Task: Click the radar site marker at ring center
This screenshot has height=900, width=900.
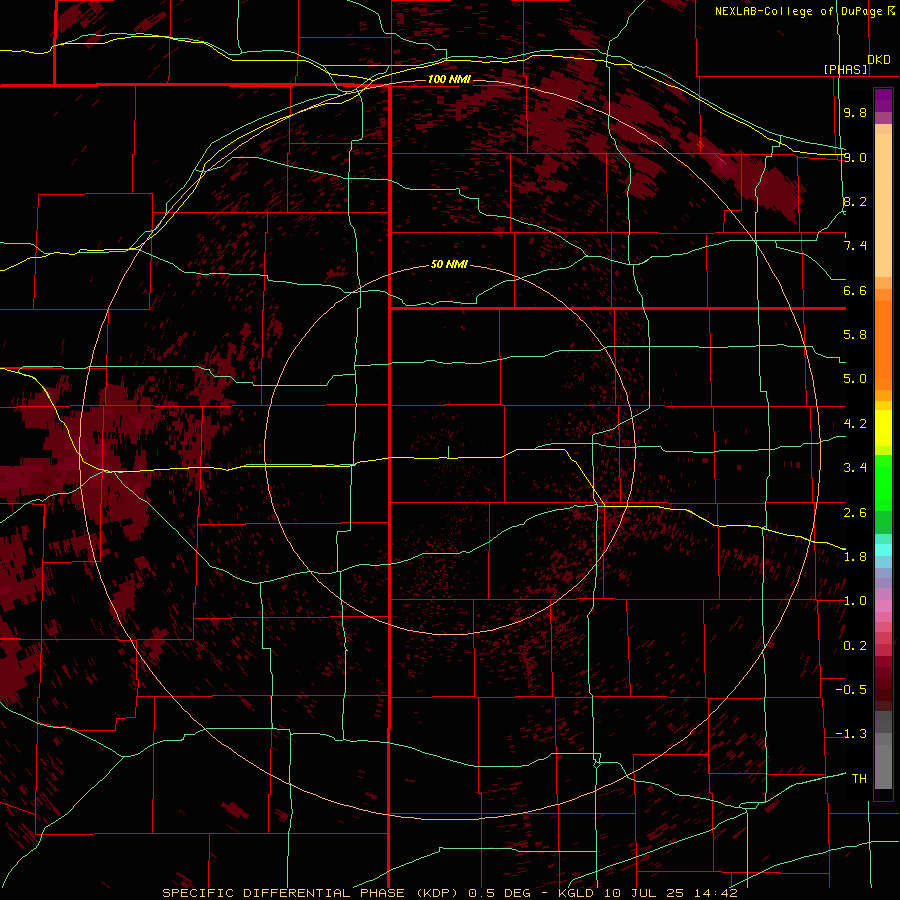Action: click(449, 452)
